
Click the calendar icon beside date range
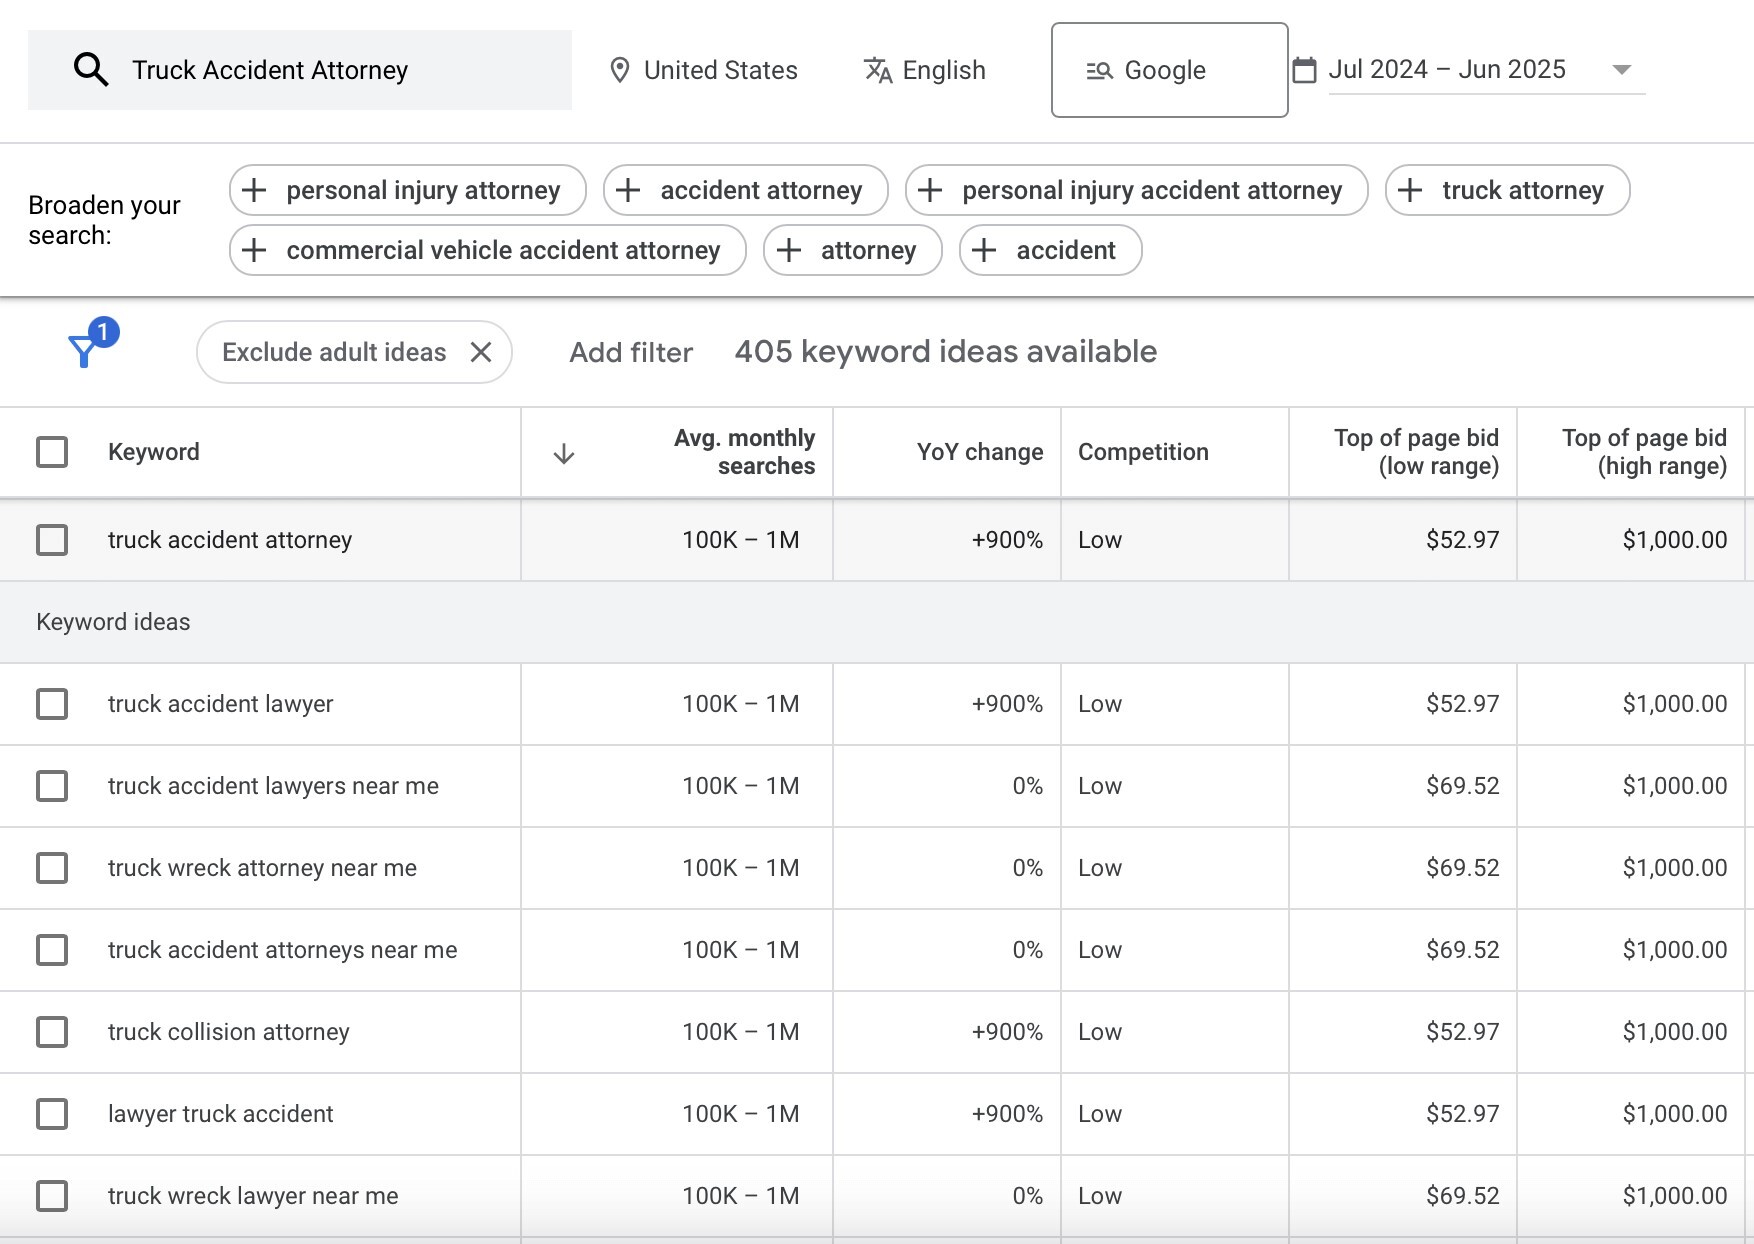tap(1304, 70)
